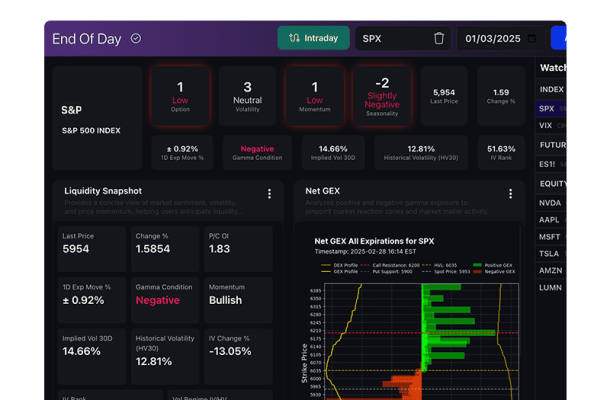Expand the EQUITY watchlist group
Viewport: 610px width, 400px height.
click(553, 184)
